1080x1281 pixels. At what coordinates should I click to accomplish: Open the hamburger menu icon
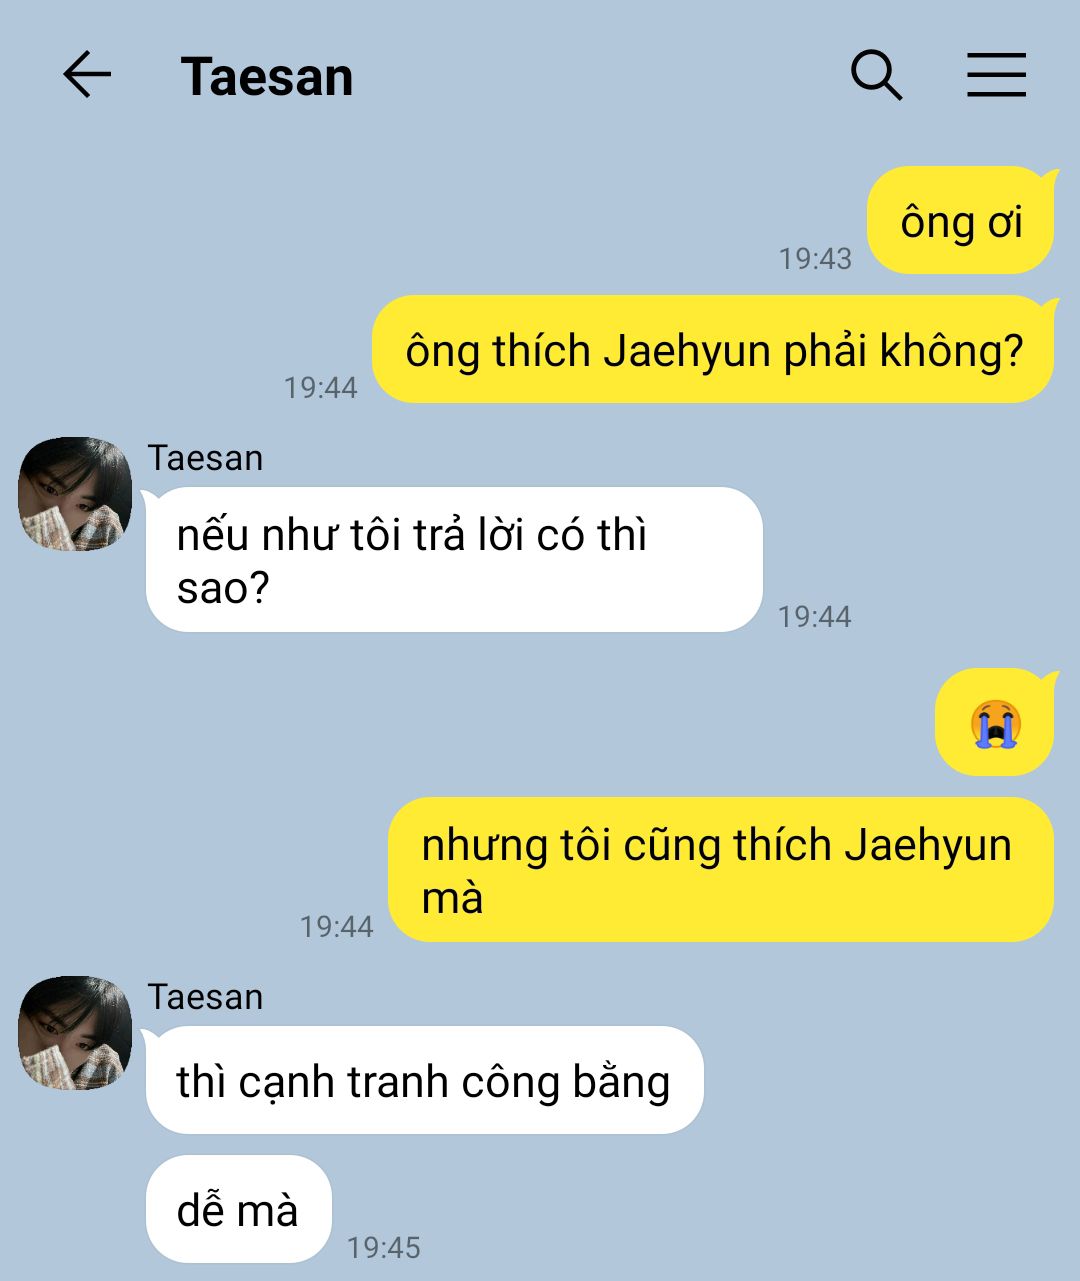(996, 75)
